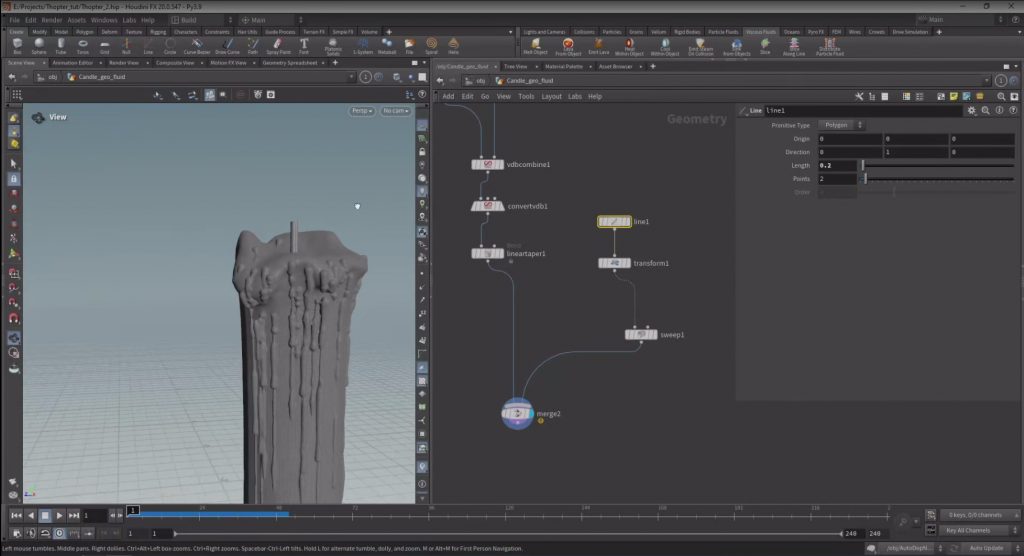Click the obj path button in viewport
The width and height of the screenshot is (1024, 556).
[48, 77]
